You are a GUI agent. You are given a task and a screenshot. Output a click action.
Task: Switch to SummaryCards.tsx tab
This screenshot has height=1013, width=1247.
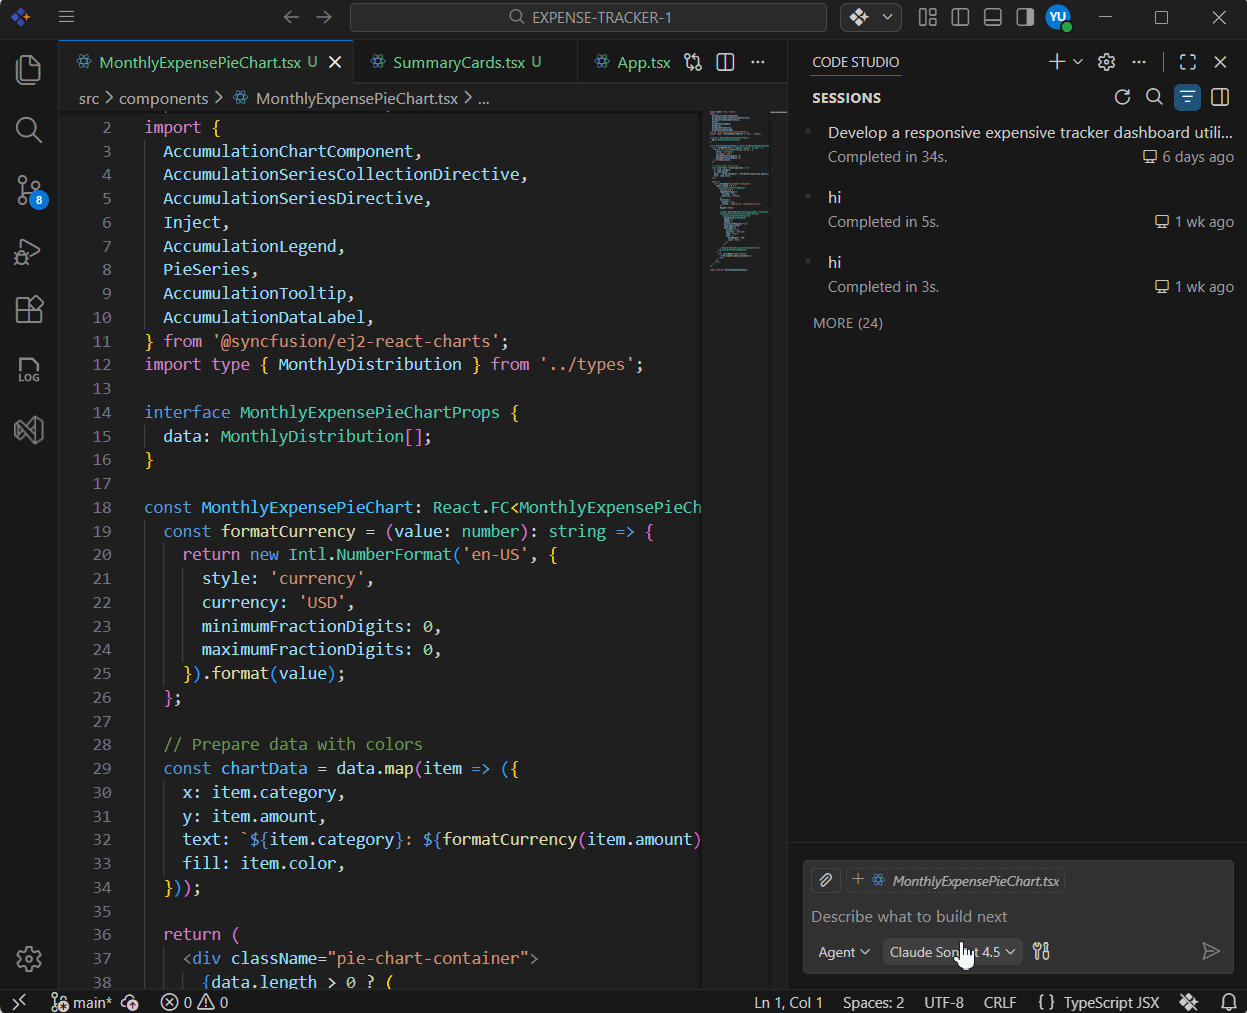point(458,62)
